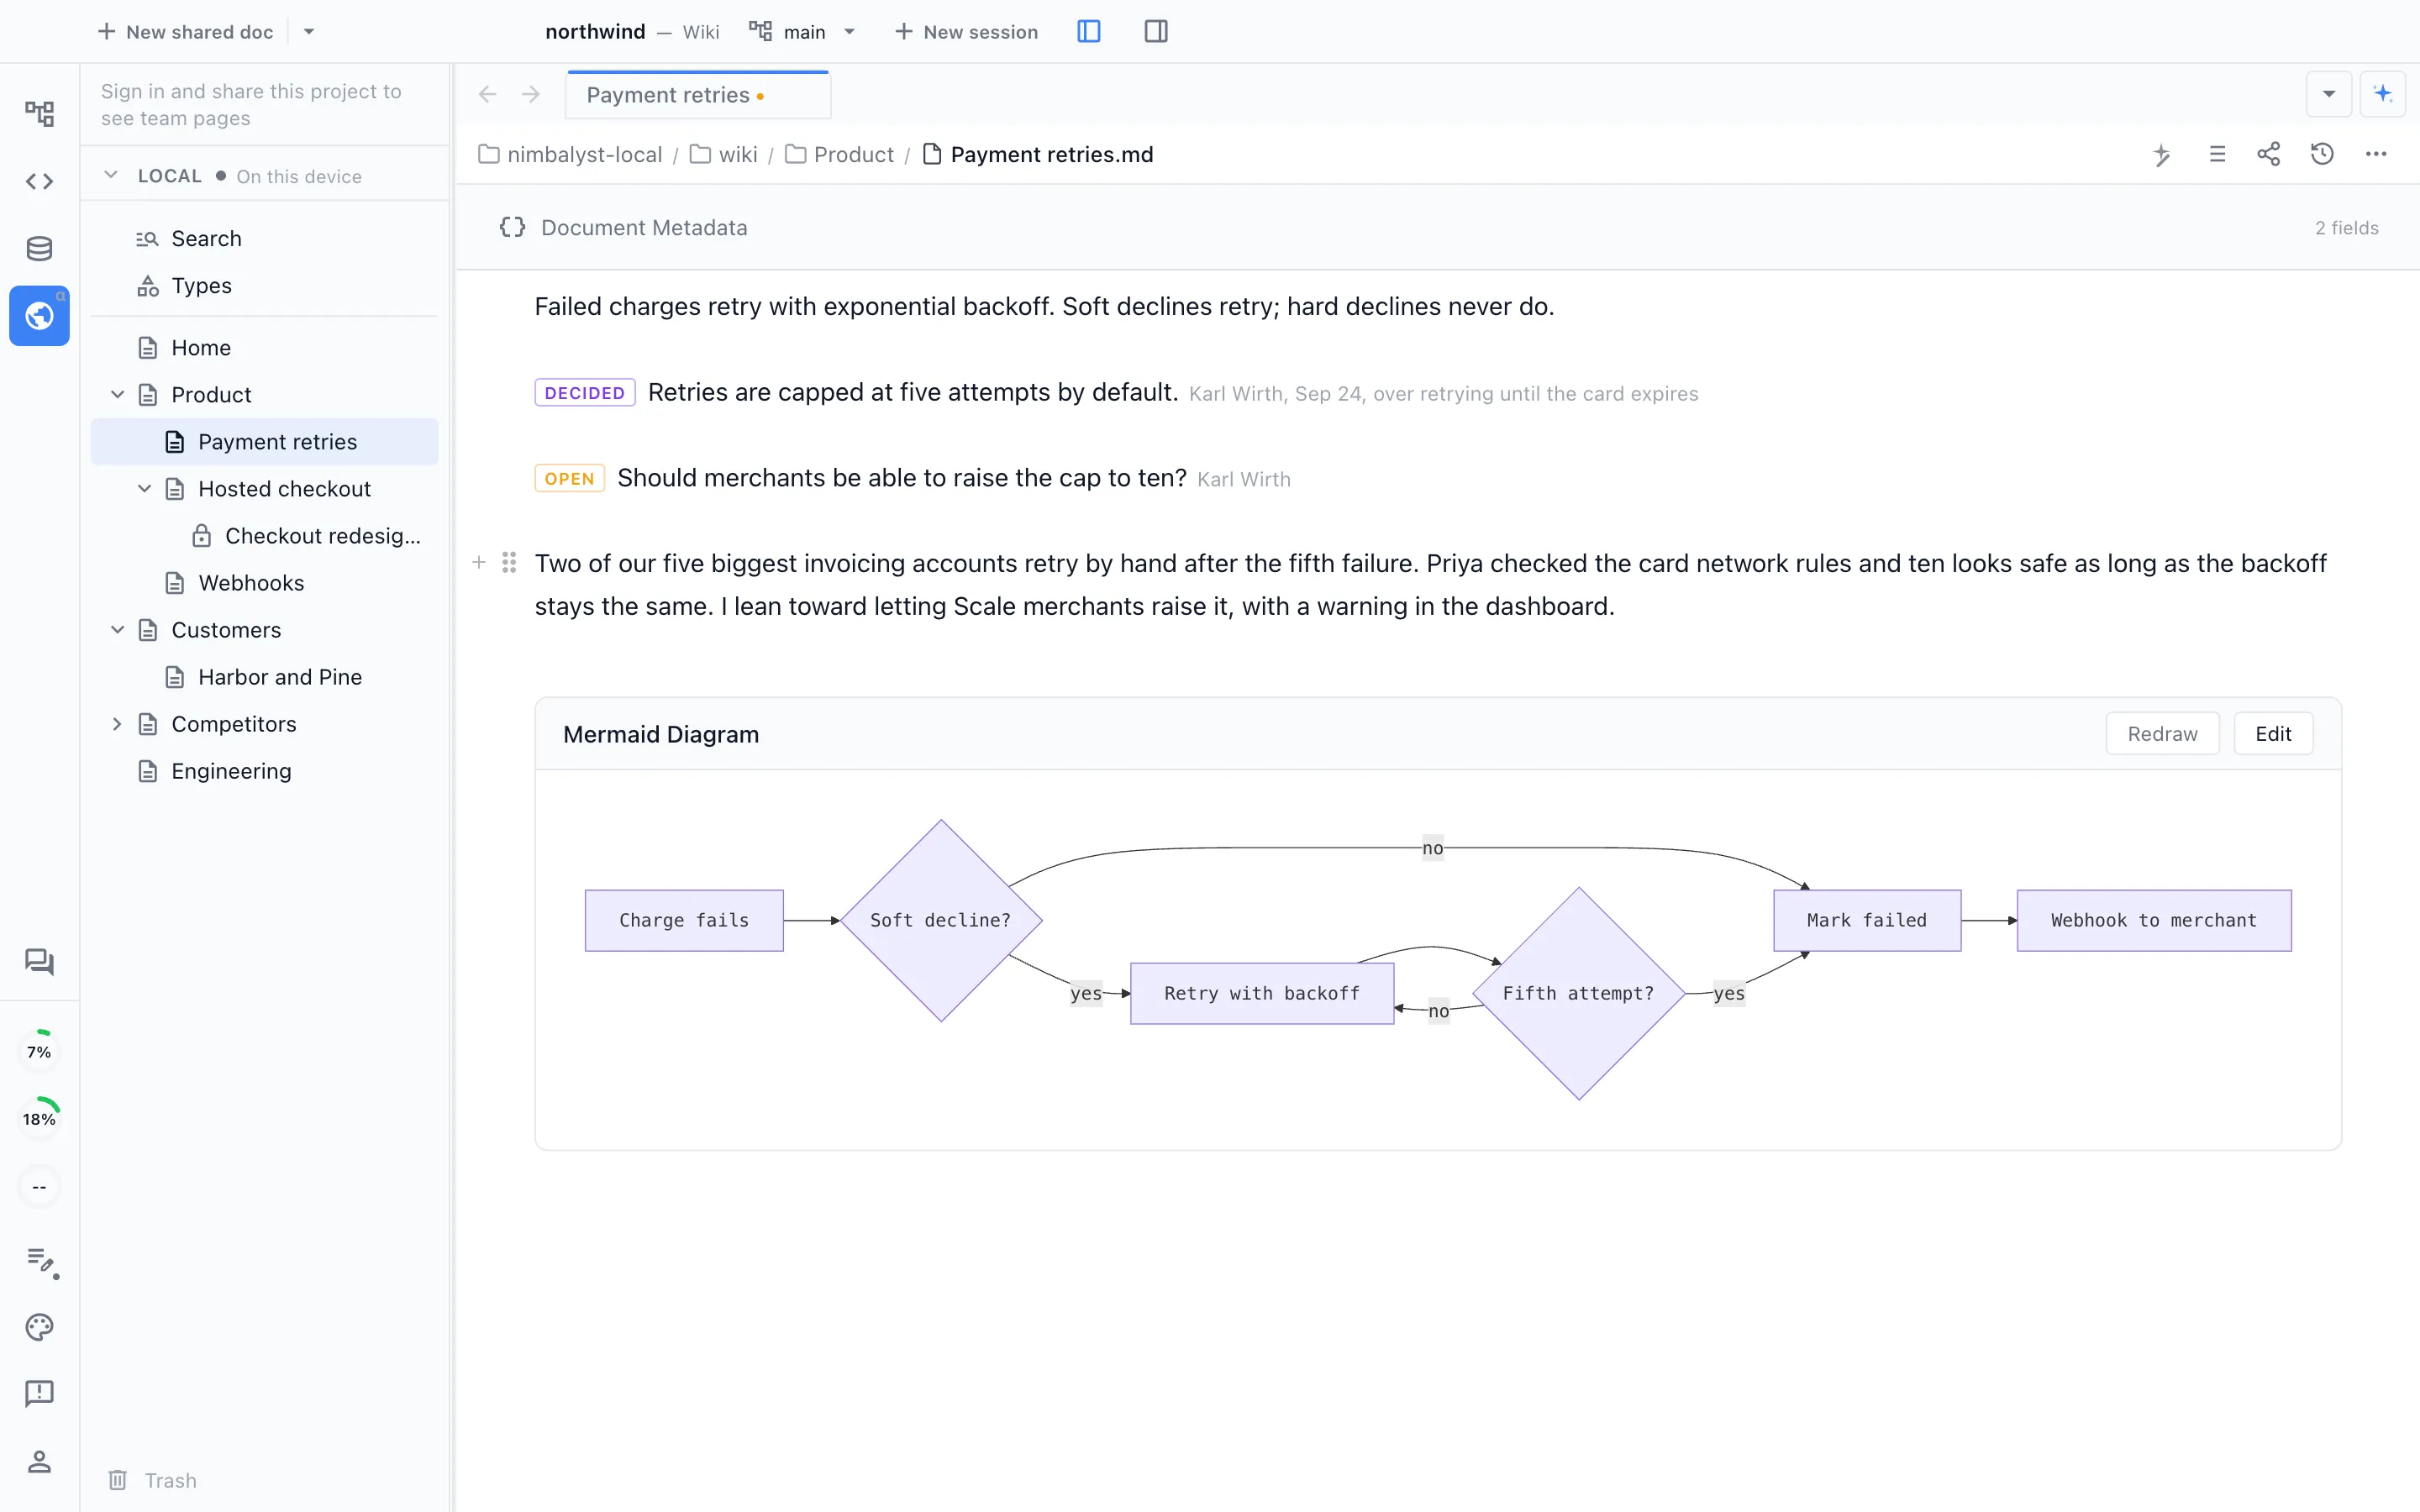Open the worktree icon in left rail
The image size is (2420, 1512).
[39, 114]
